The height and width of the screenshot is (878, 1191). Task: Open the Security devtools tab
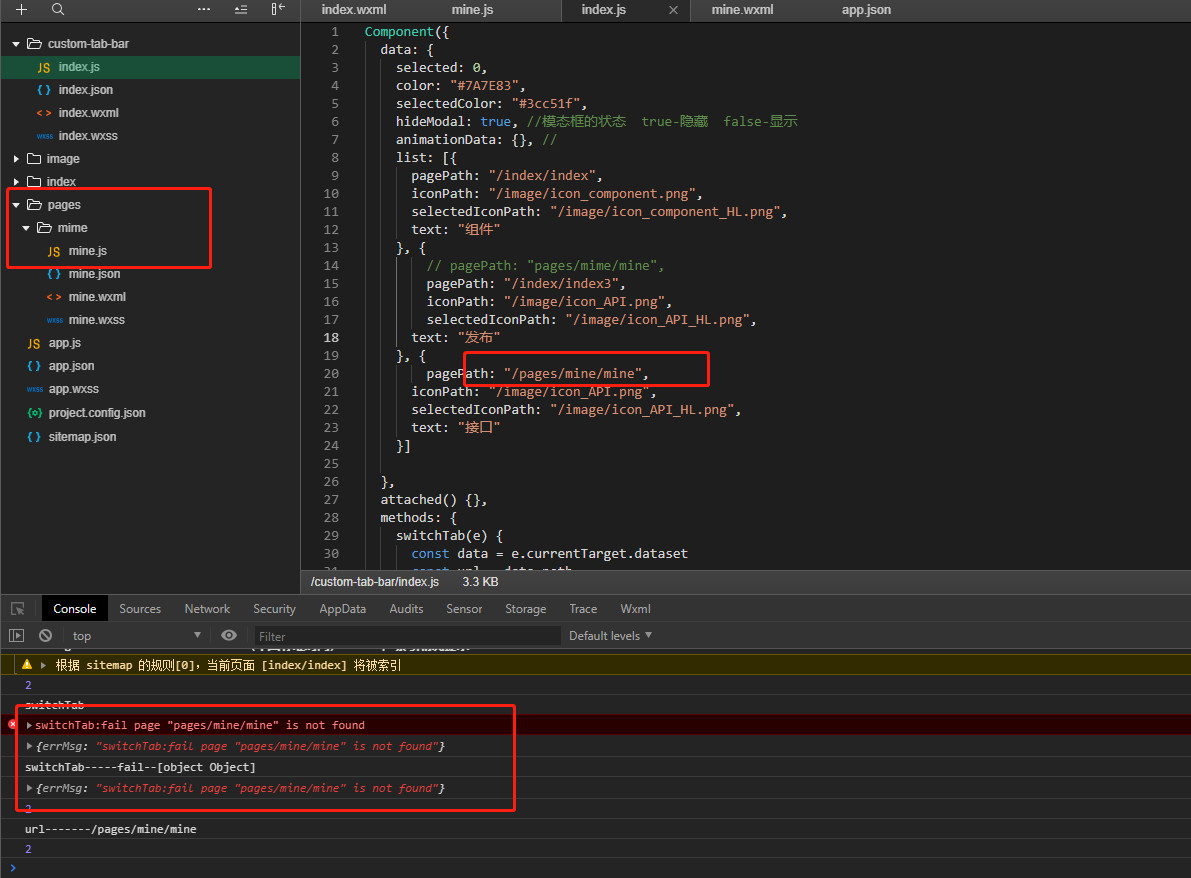pyautogui.click(x=274, y=609)
